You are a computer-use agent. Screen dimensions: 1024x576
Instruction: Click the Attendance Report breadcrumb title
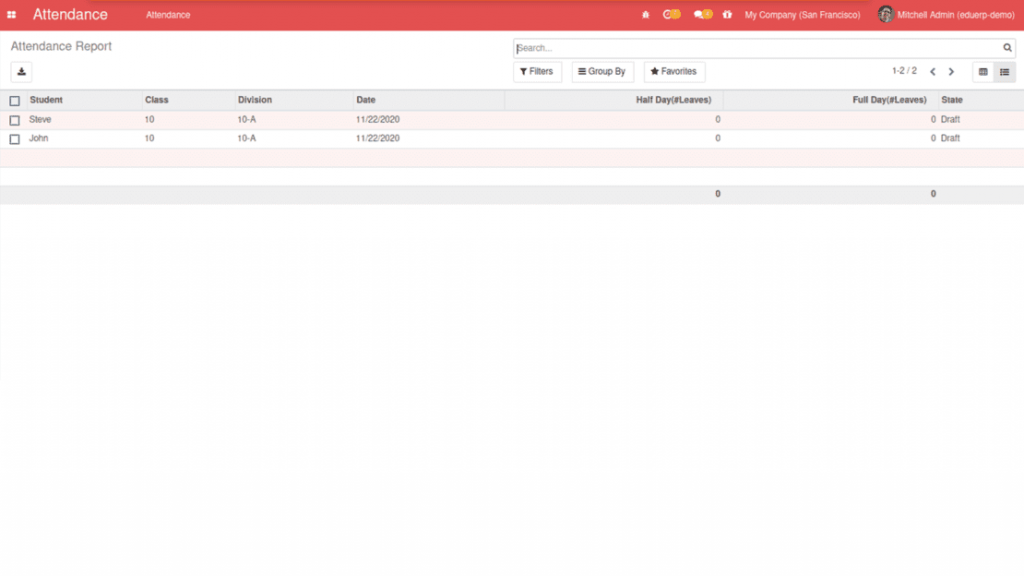pos(61,46)
